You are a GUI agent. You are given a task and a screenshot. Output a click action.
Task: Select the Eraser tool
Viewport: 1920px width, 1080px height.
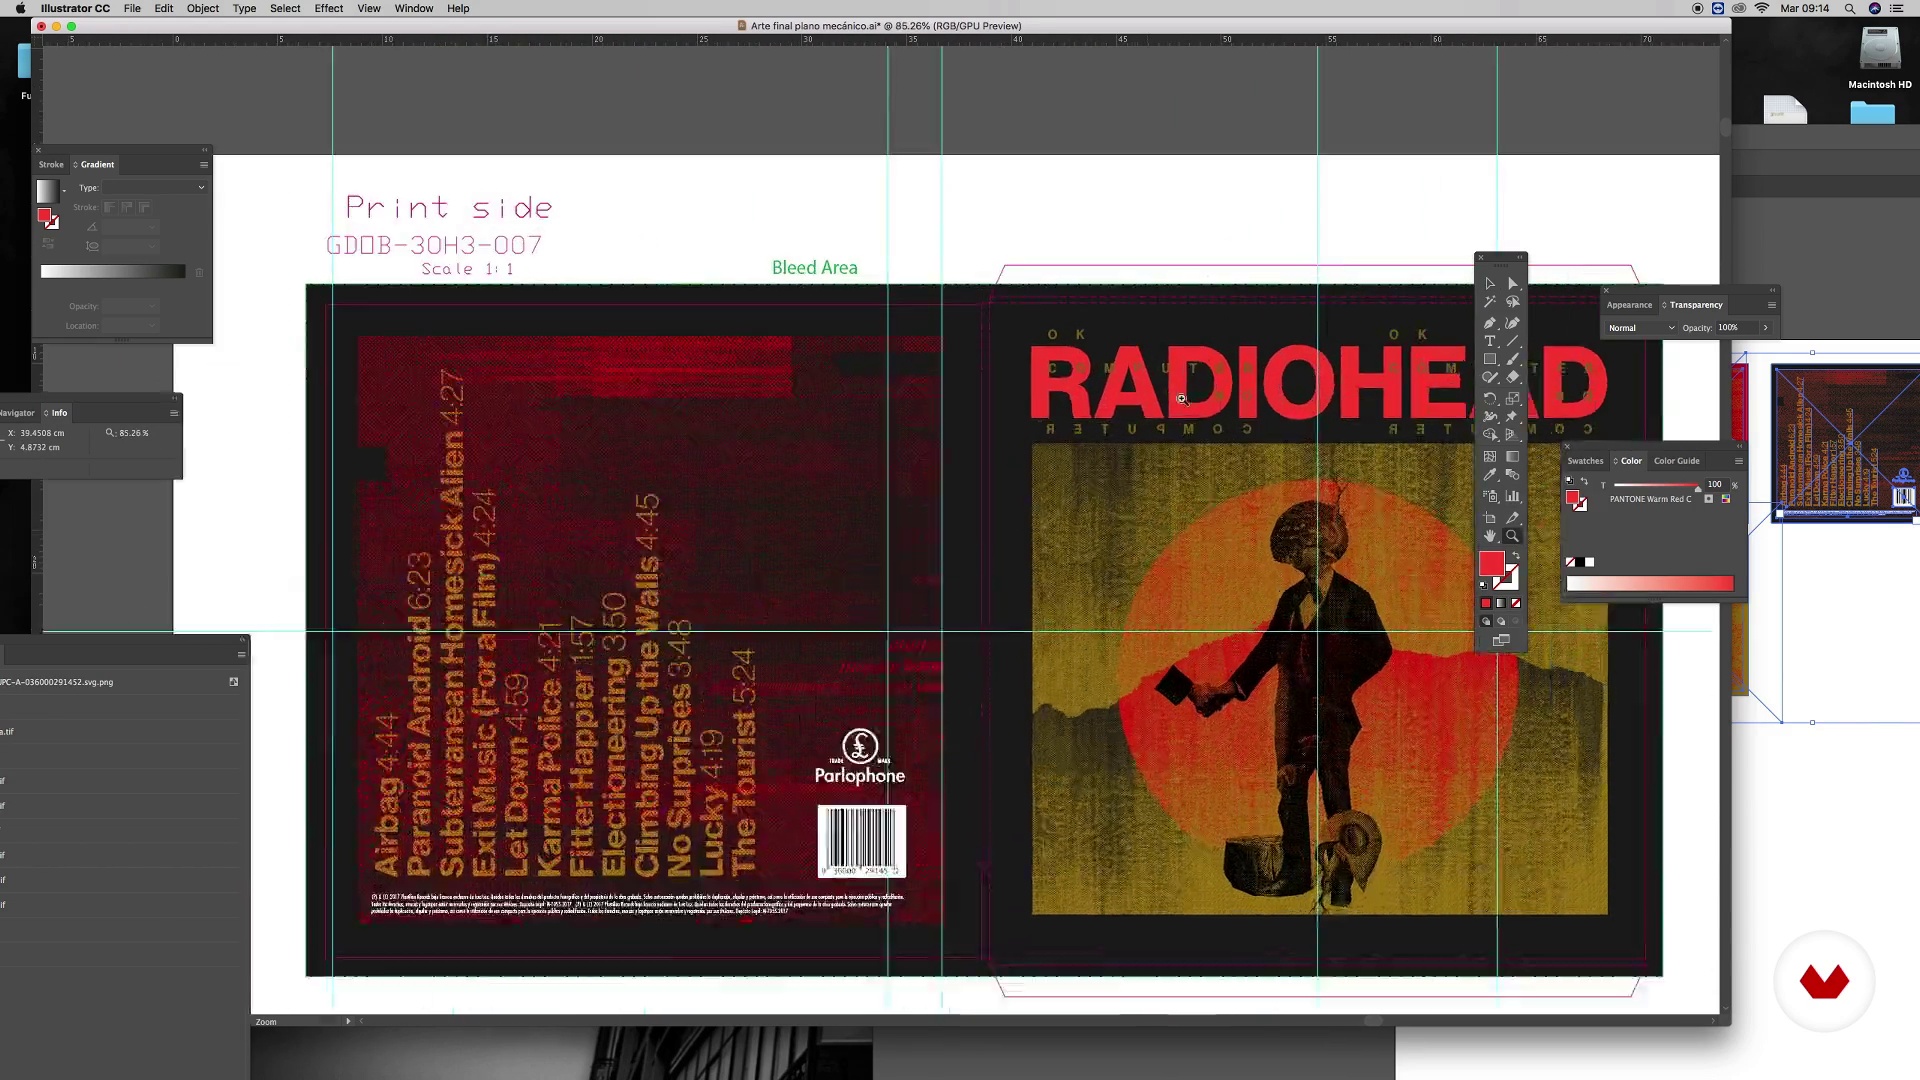click(1513, 378)
